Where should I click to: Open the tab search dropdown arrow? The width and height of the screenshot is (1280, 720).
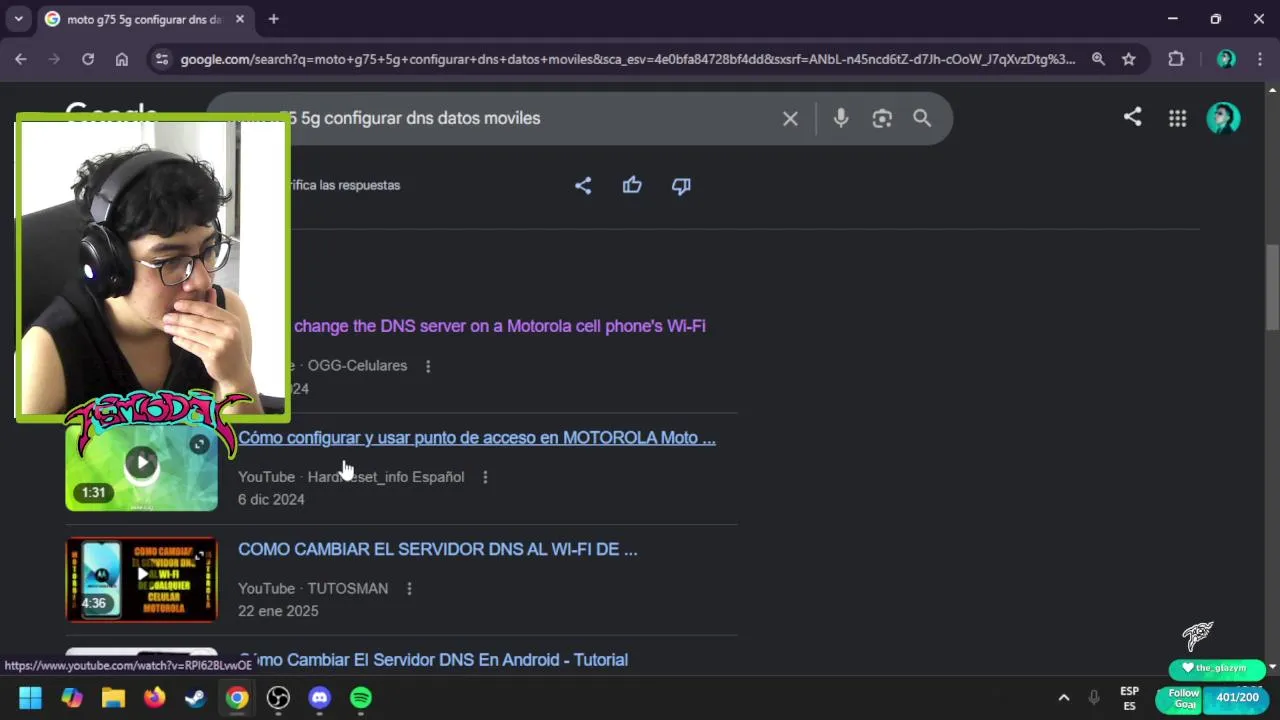(18, 19)
